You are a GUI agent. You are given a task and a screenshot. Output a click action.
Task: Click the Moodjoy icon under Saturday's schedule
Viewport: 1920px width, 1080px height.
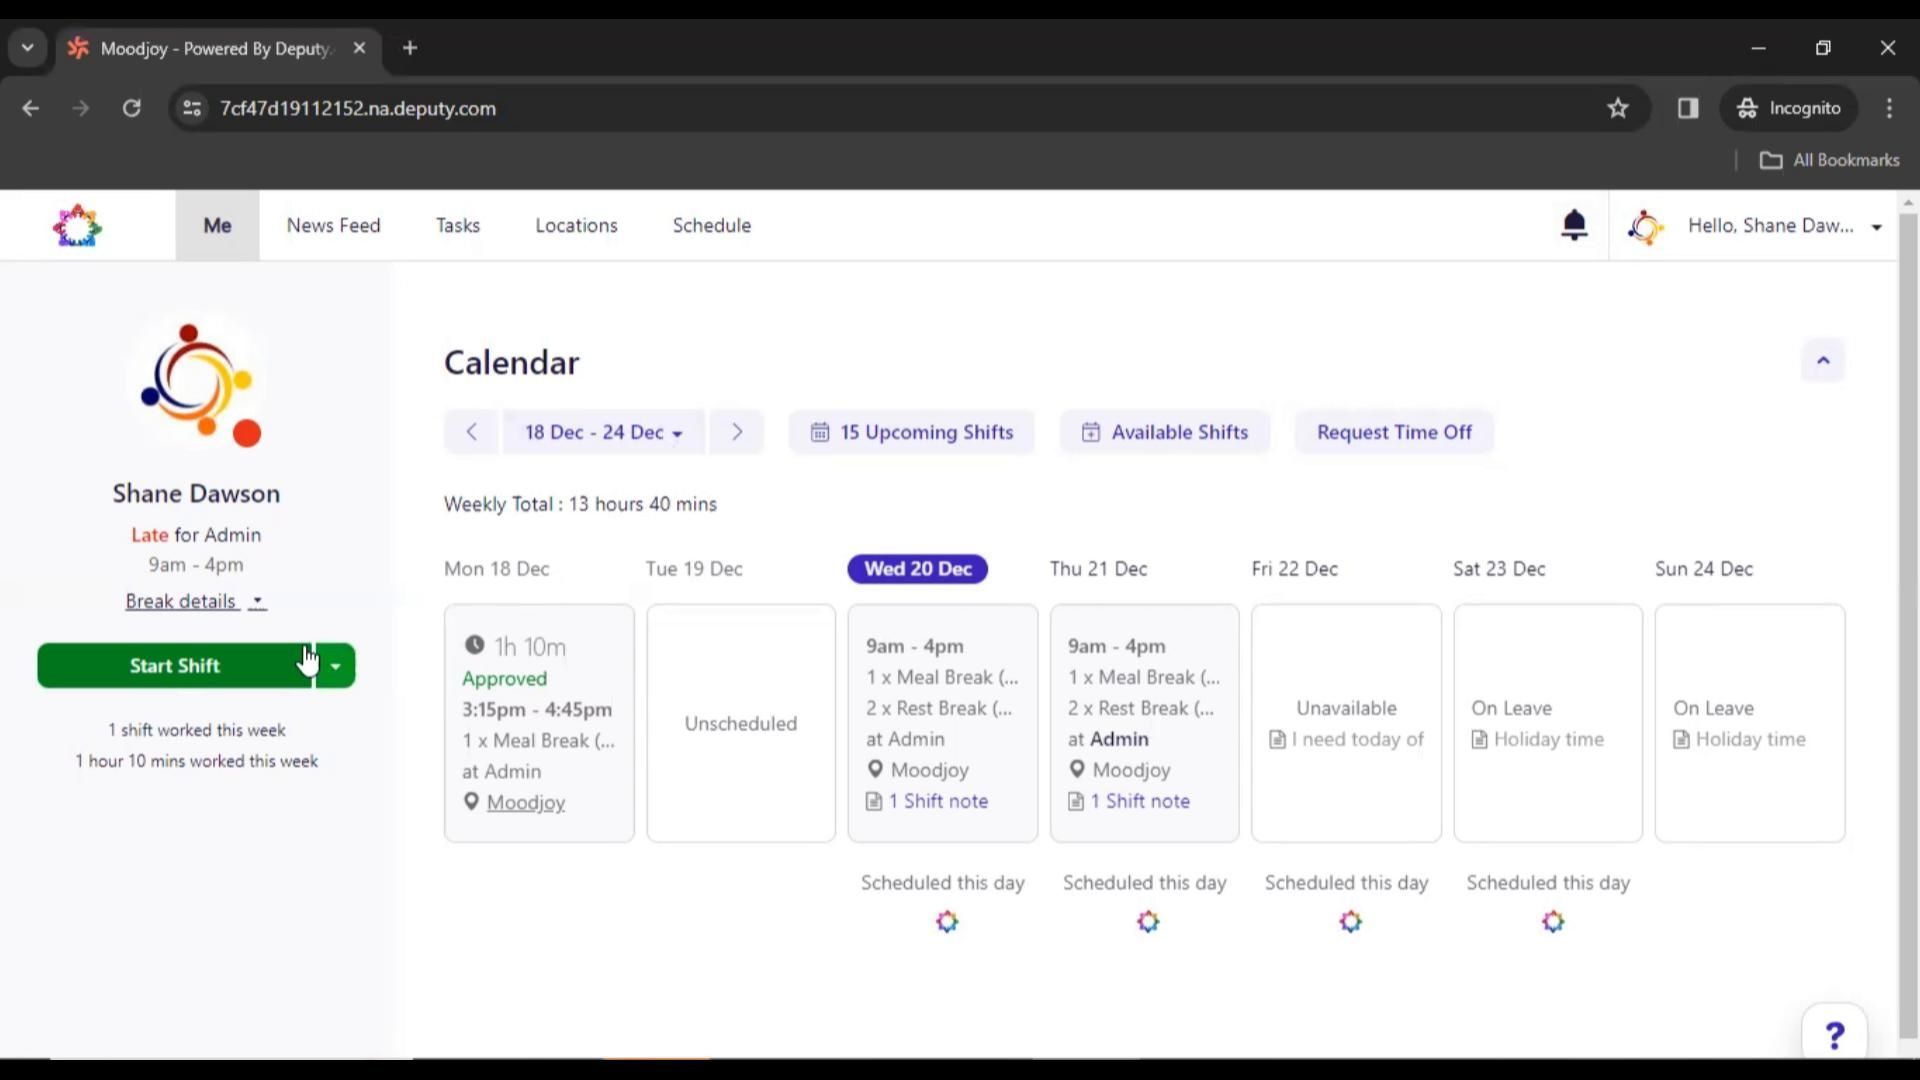(x=1552, y=921)
